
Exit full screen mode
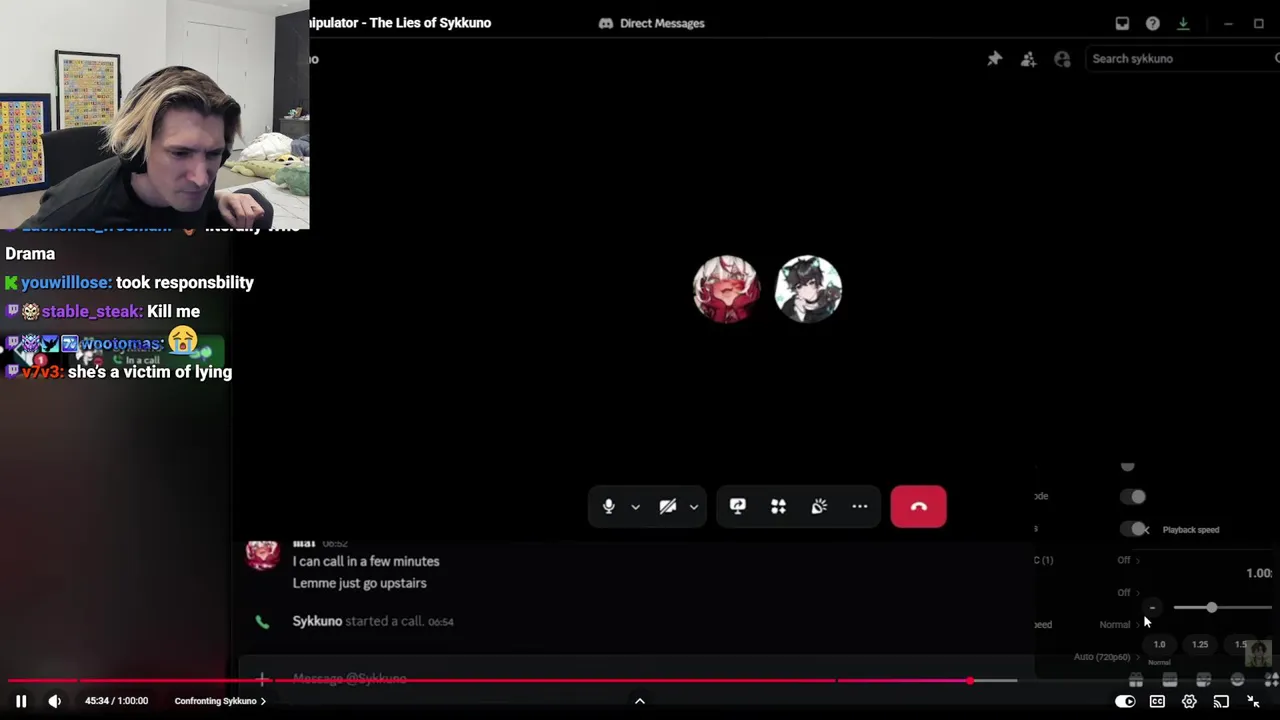[x=1253, y=701]
